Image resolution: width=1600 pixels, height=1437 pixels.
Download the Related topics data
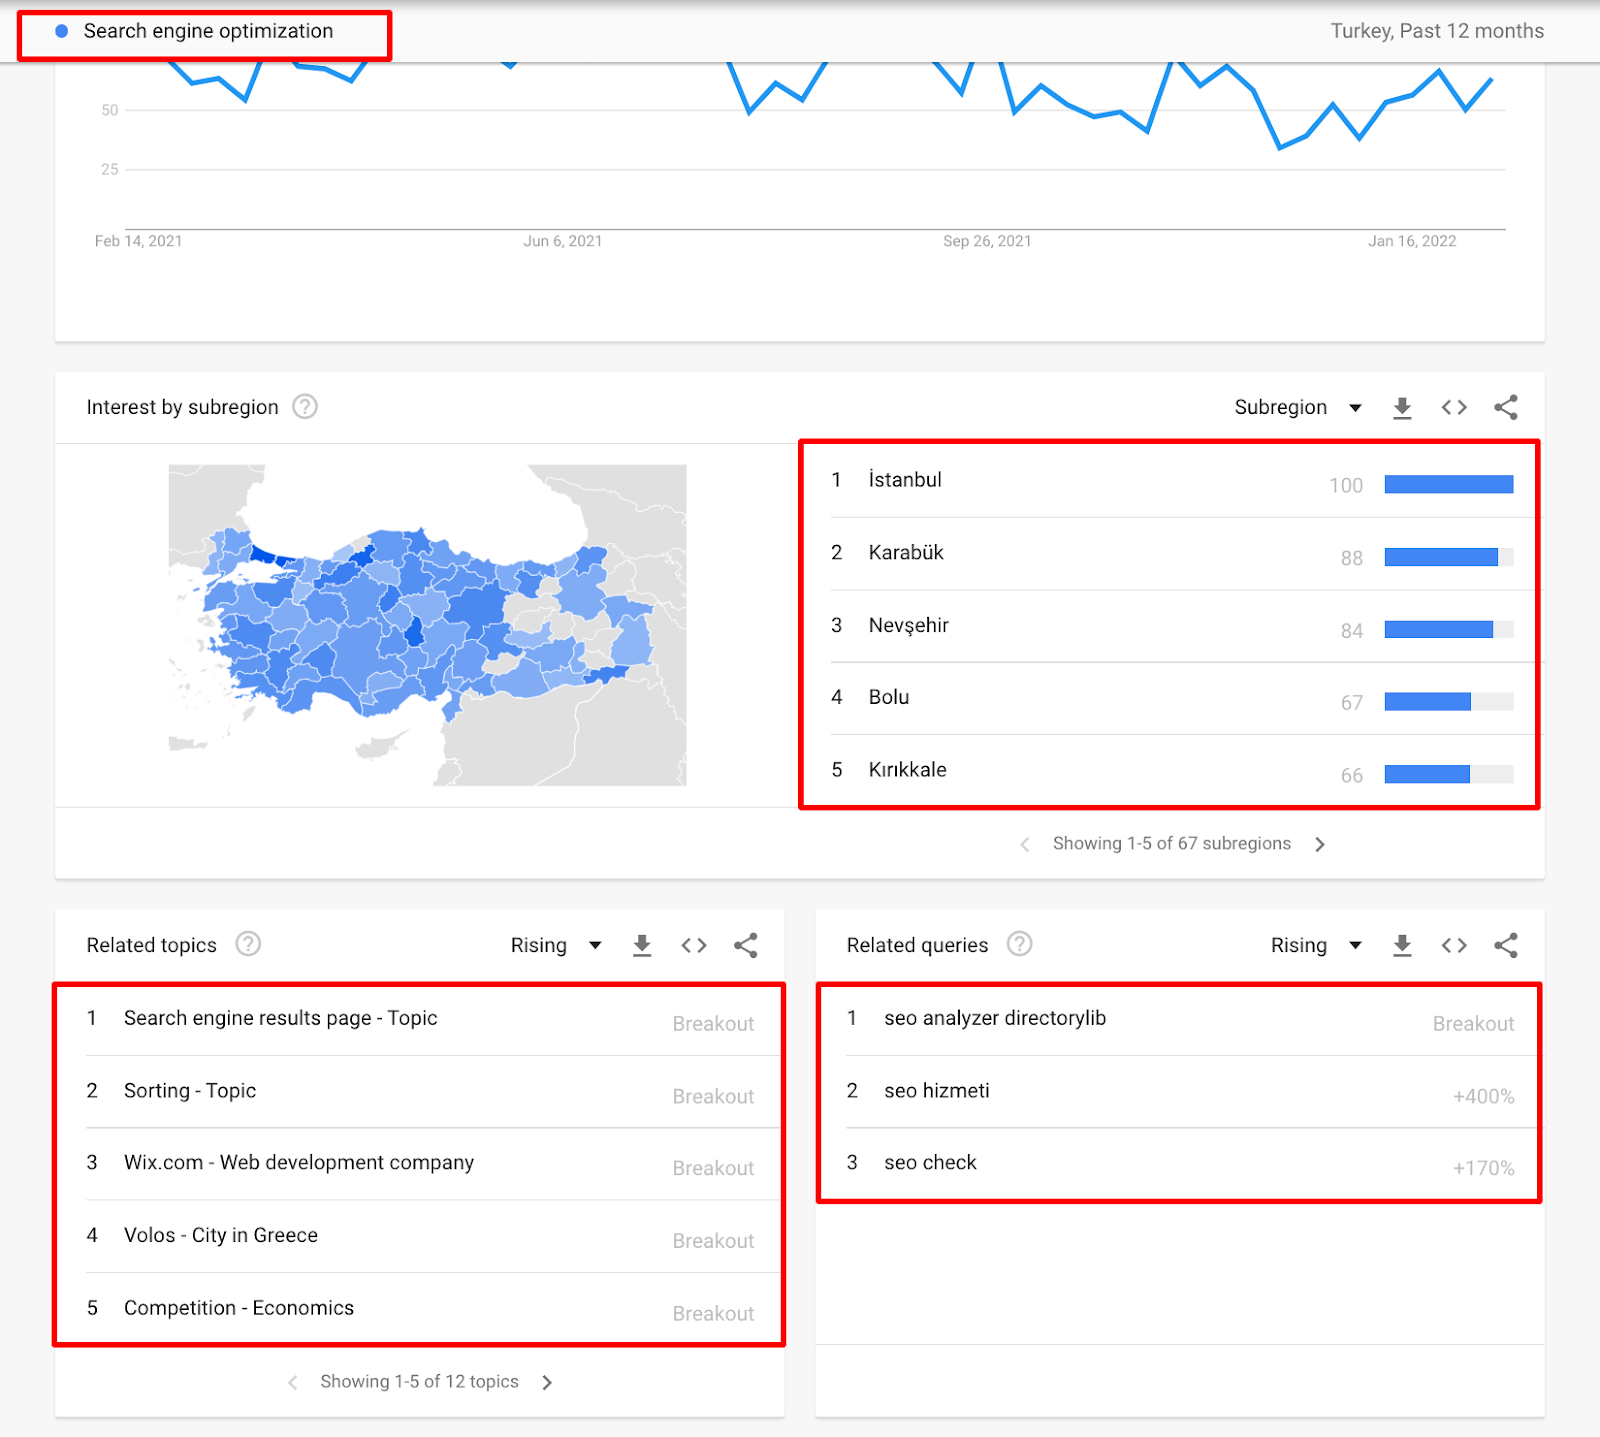coord(642,945)
